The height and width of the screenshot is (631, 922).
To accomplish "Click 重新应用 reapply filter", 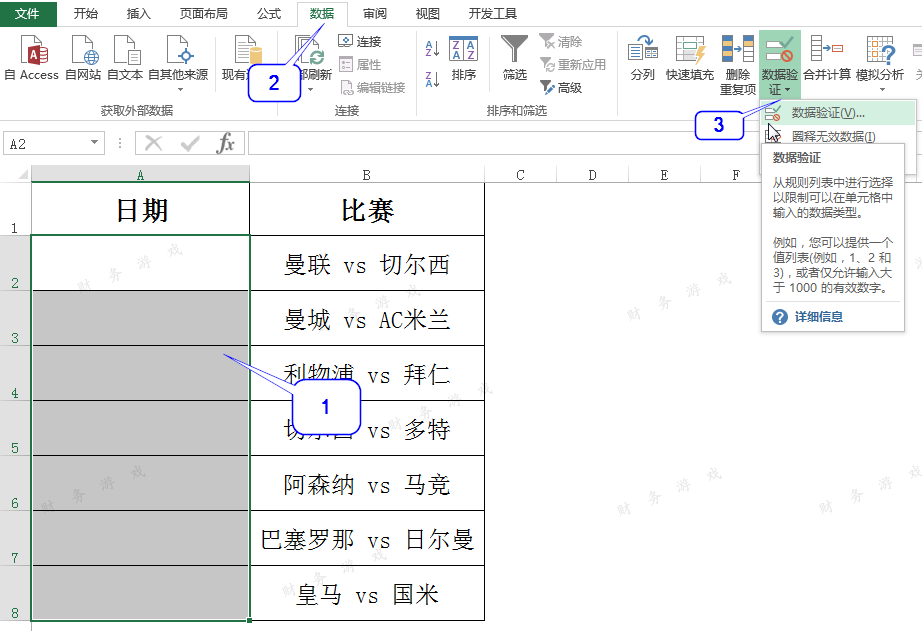I will [573, 65].
